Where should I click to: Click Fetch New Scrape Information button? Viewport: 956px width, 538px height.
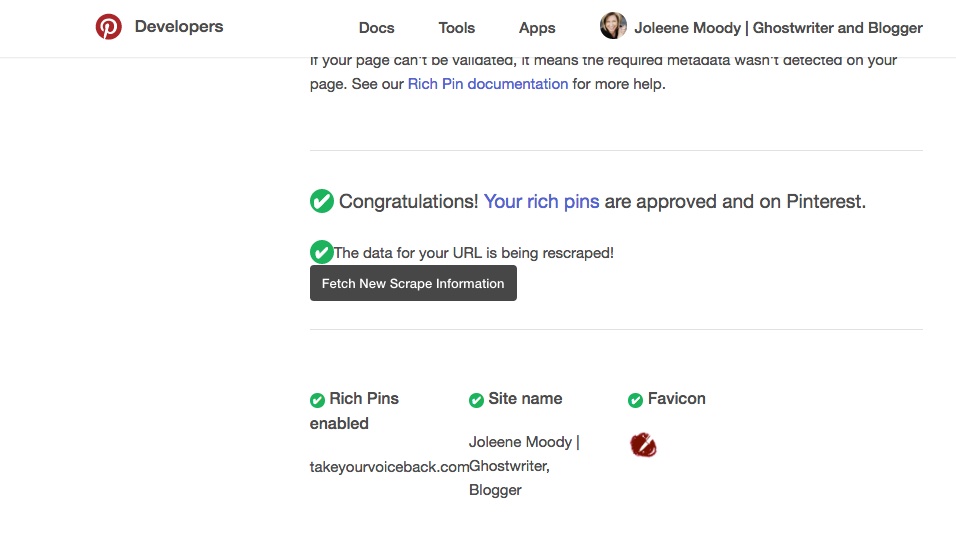[413, 283]
